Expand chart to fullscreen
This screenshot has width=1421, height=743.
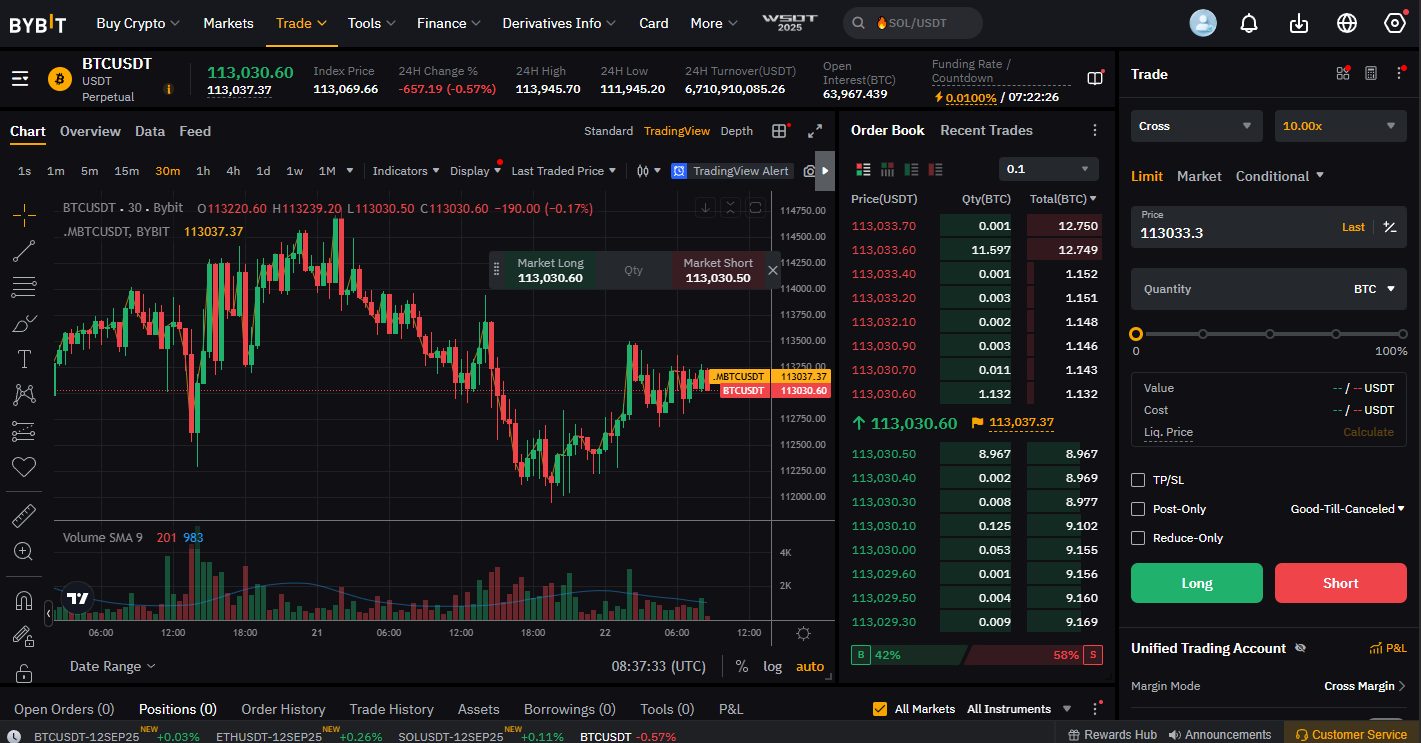pos(815,131)
